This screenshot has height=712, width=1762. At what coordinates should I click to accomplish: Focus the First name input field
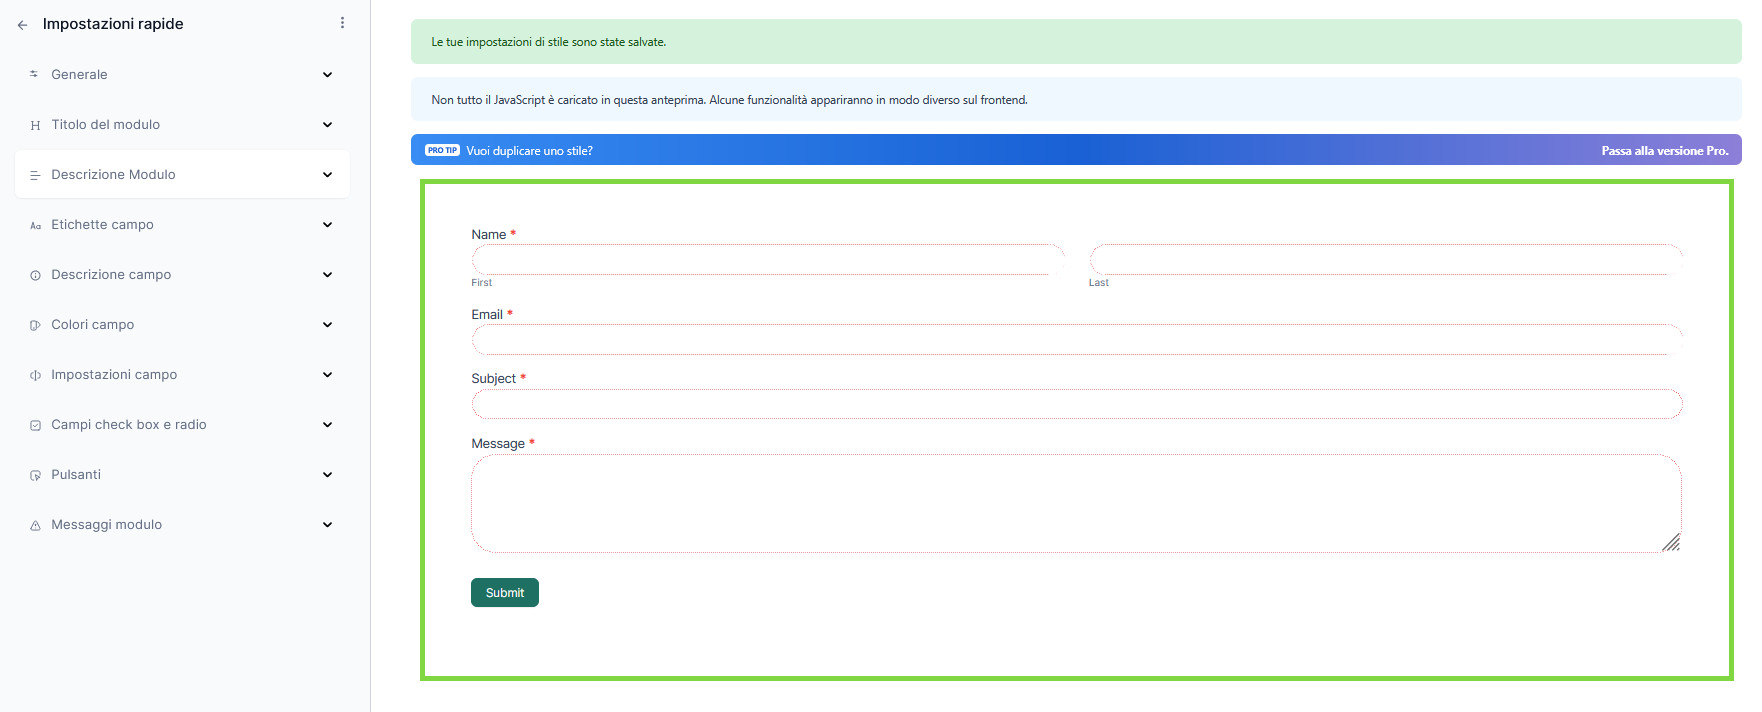[x=768, y=260]
